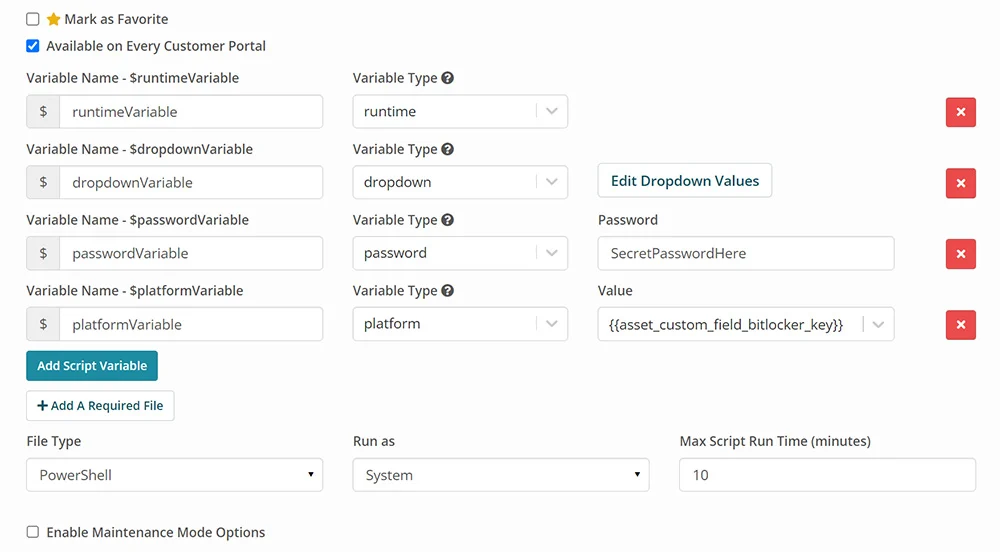Image resolution: width=1000 pixels, height=552 pixels.
Task: Delete the runtimeVariable row with red X
Action: click(960, 112)
